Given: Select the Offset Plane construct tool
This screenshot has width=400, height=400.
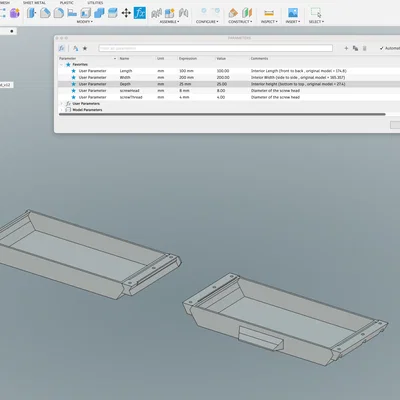Looking at the screenshot, I should pyautogui.click(x=233, y=13).
